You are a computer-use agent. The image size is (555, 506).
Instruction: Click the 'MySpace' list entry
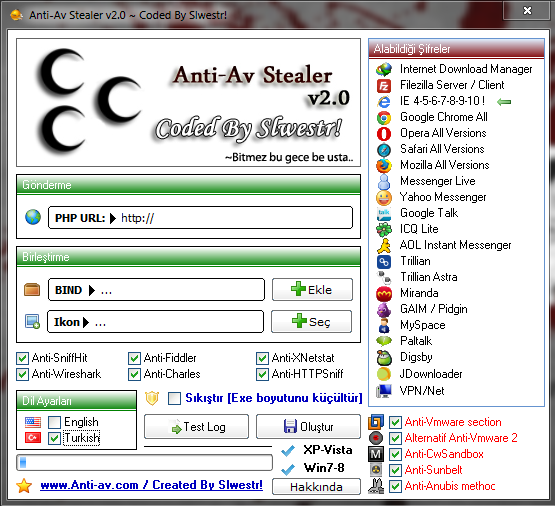pos(423,325)
